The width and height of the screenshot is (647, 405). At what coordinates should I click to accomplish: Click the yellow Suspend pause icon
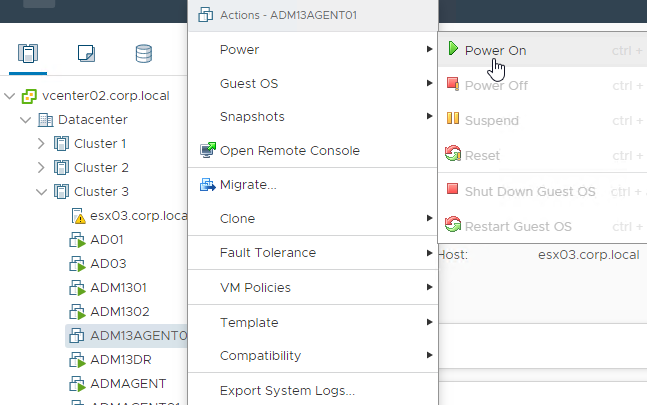click(x=453, y=118)
